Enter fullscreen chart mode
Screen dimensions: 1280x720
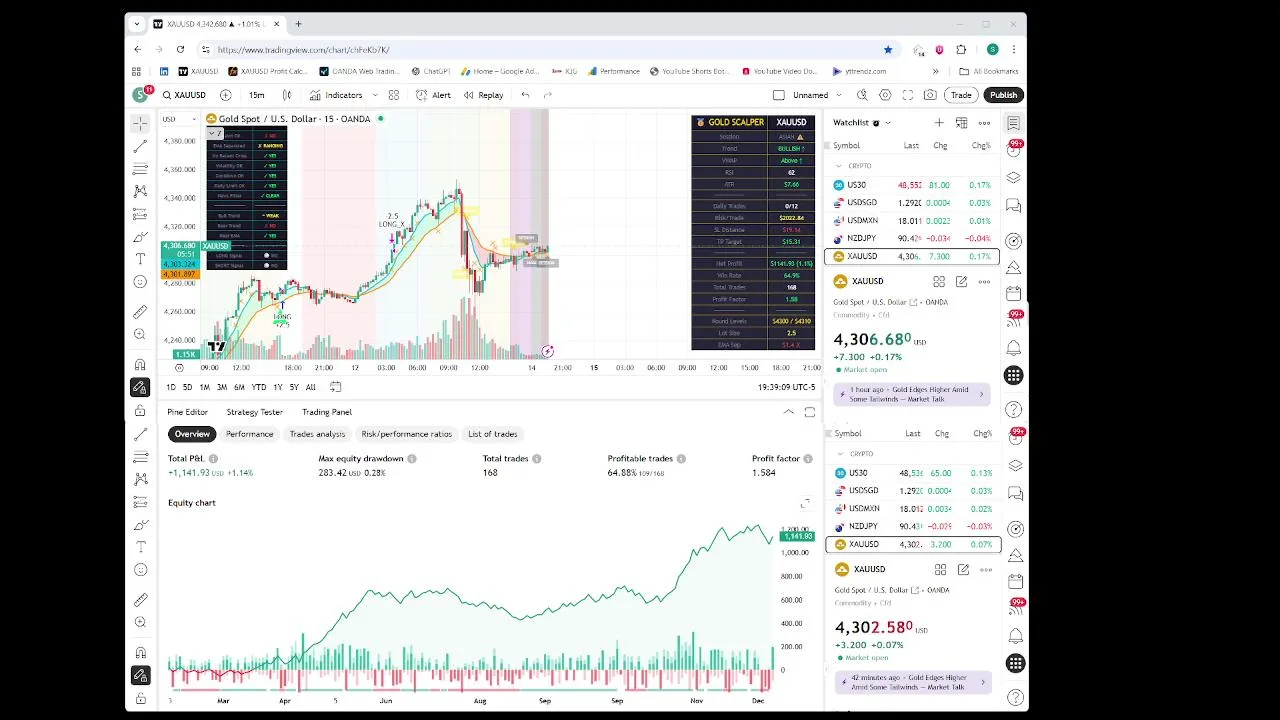[908, 95]
